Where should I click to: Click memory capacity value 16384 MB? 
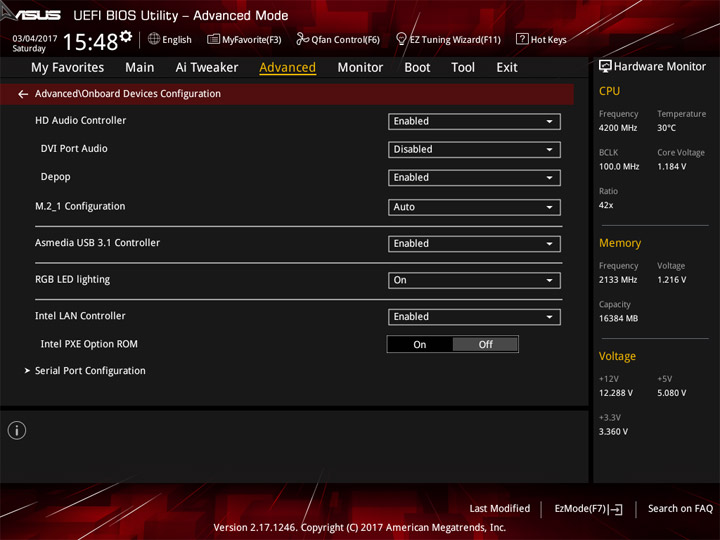[x=618, y=319]
